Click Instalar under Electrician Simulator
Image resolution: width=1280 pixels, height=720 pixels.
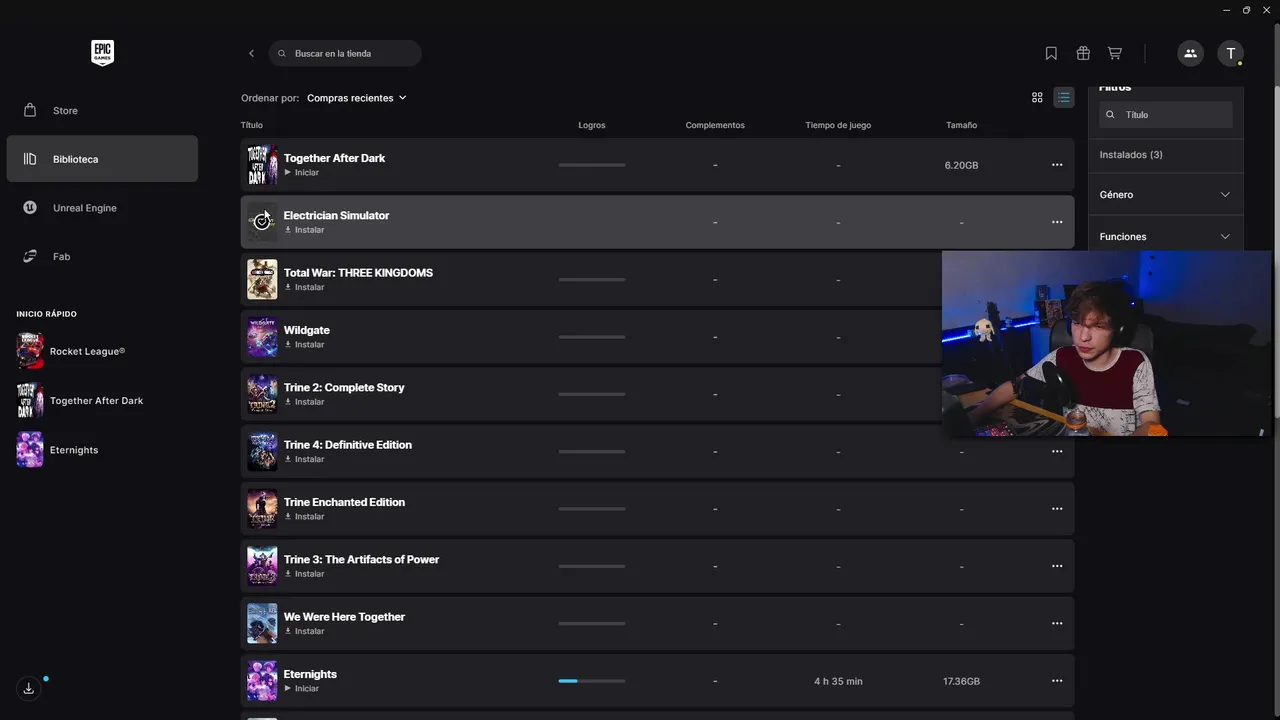[305, 230]
